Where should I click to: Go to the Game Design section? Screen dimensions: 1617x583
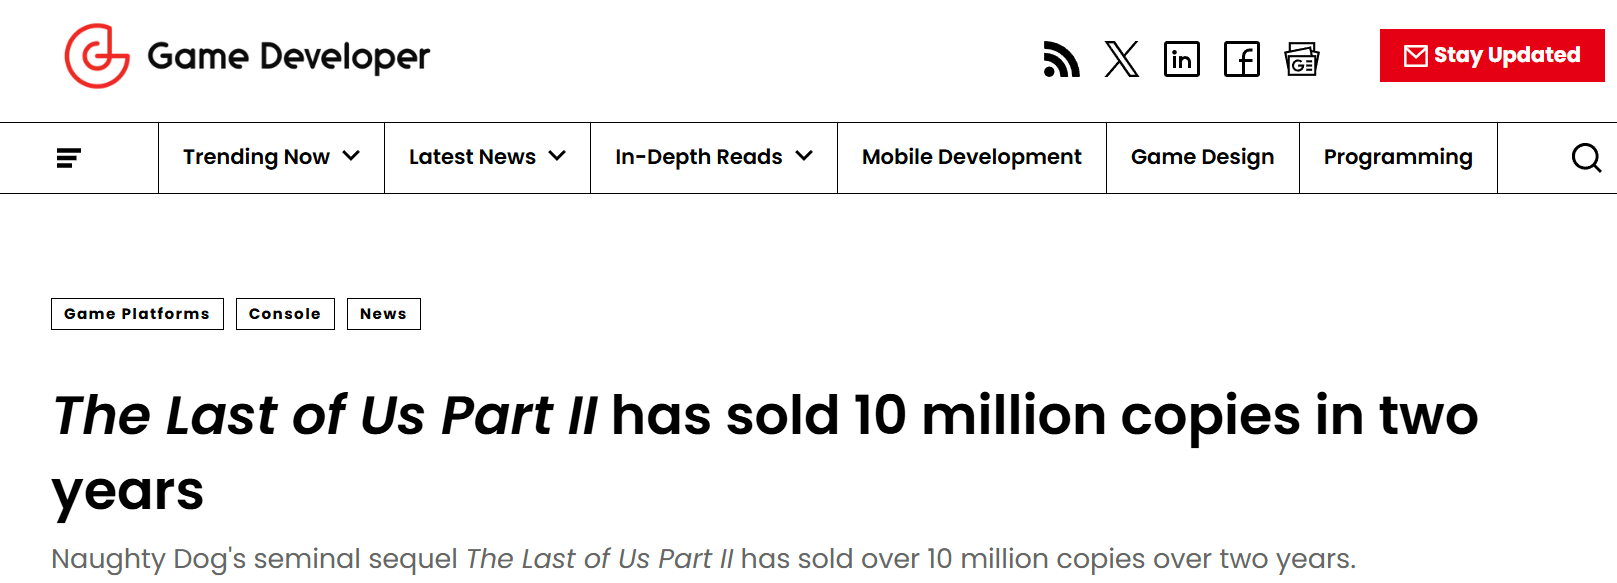1202,157
